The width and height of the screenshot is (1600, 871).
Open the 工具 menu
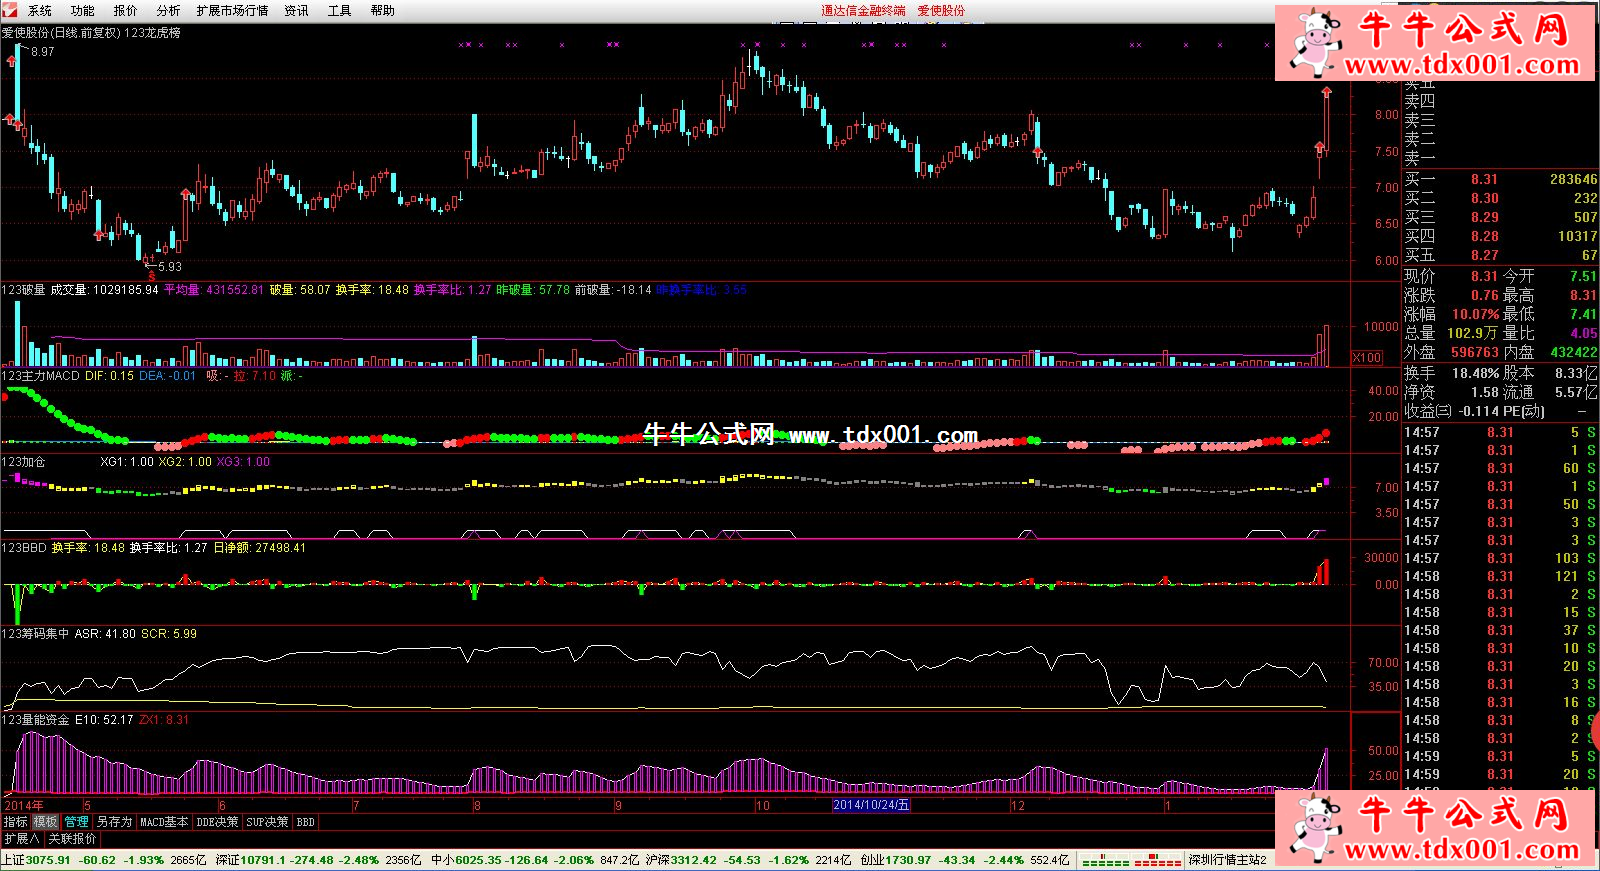point(339,10)
